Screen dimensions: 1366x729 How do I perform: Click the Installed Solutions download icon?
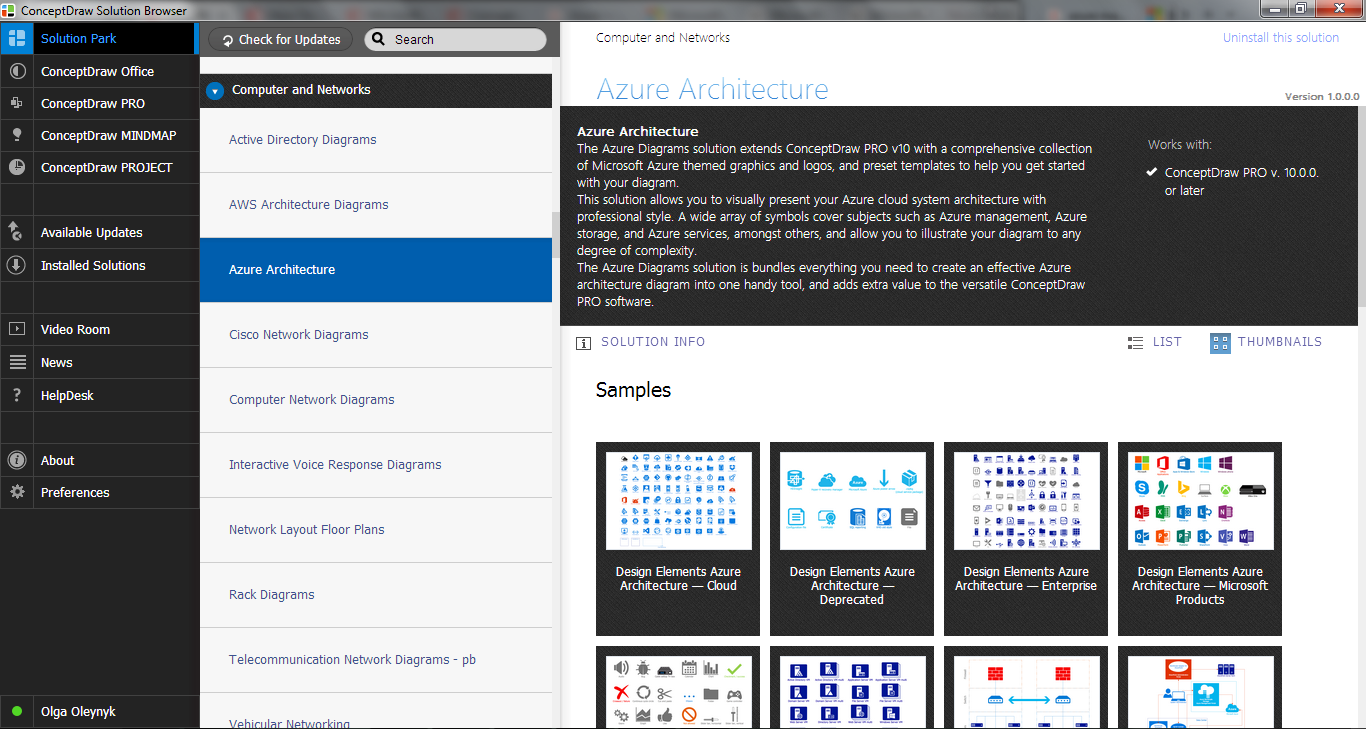point(17,265)
